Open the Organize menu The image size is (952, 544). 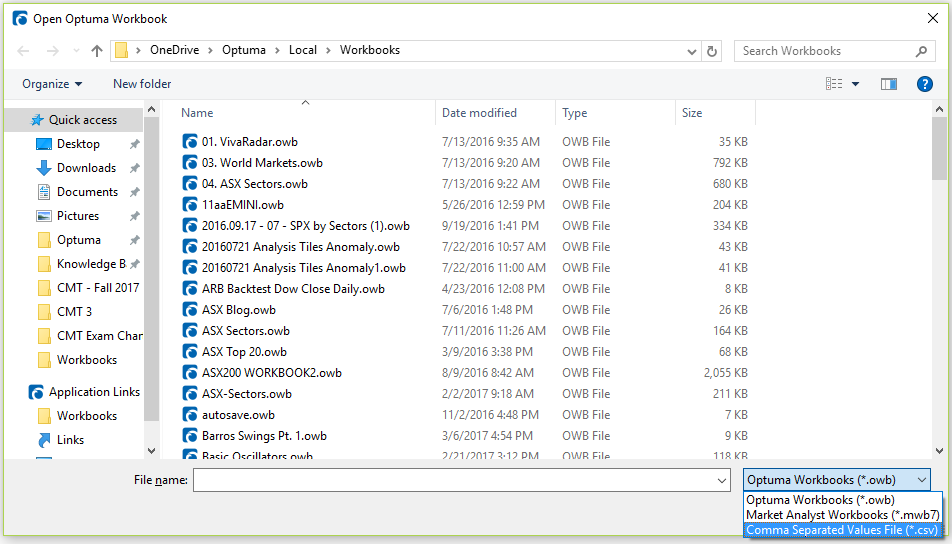pyautogui.click(x=52, y=84)
